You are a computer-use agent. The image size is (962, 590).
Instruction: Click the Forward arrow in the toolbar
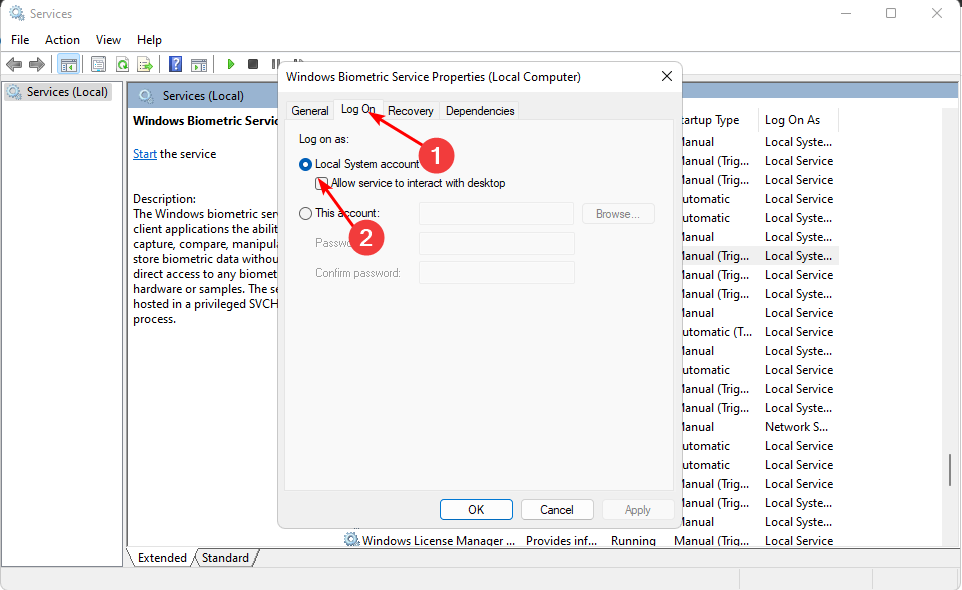(x=37, y=64)
